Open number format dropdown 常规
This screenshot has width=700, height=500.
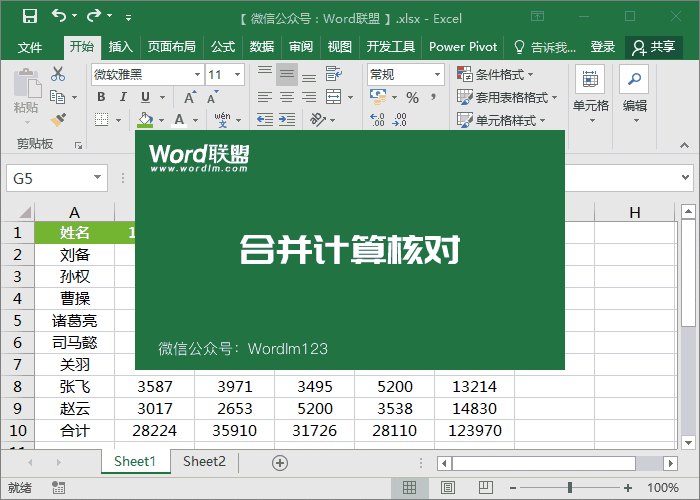(x=437, y=74)
